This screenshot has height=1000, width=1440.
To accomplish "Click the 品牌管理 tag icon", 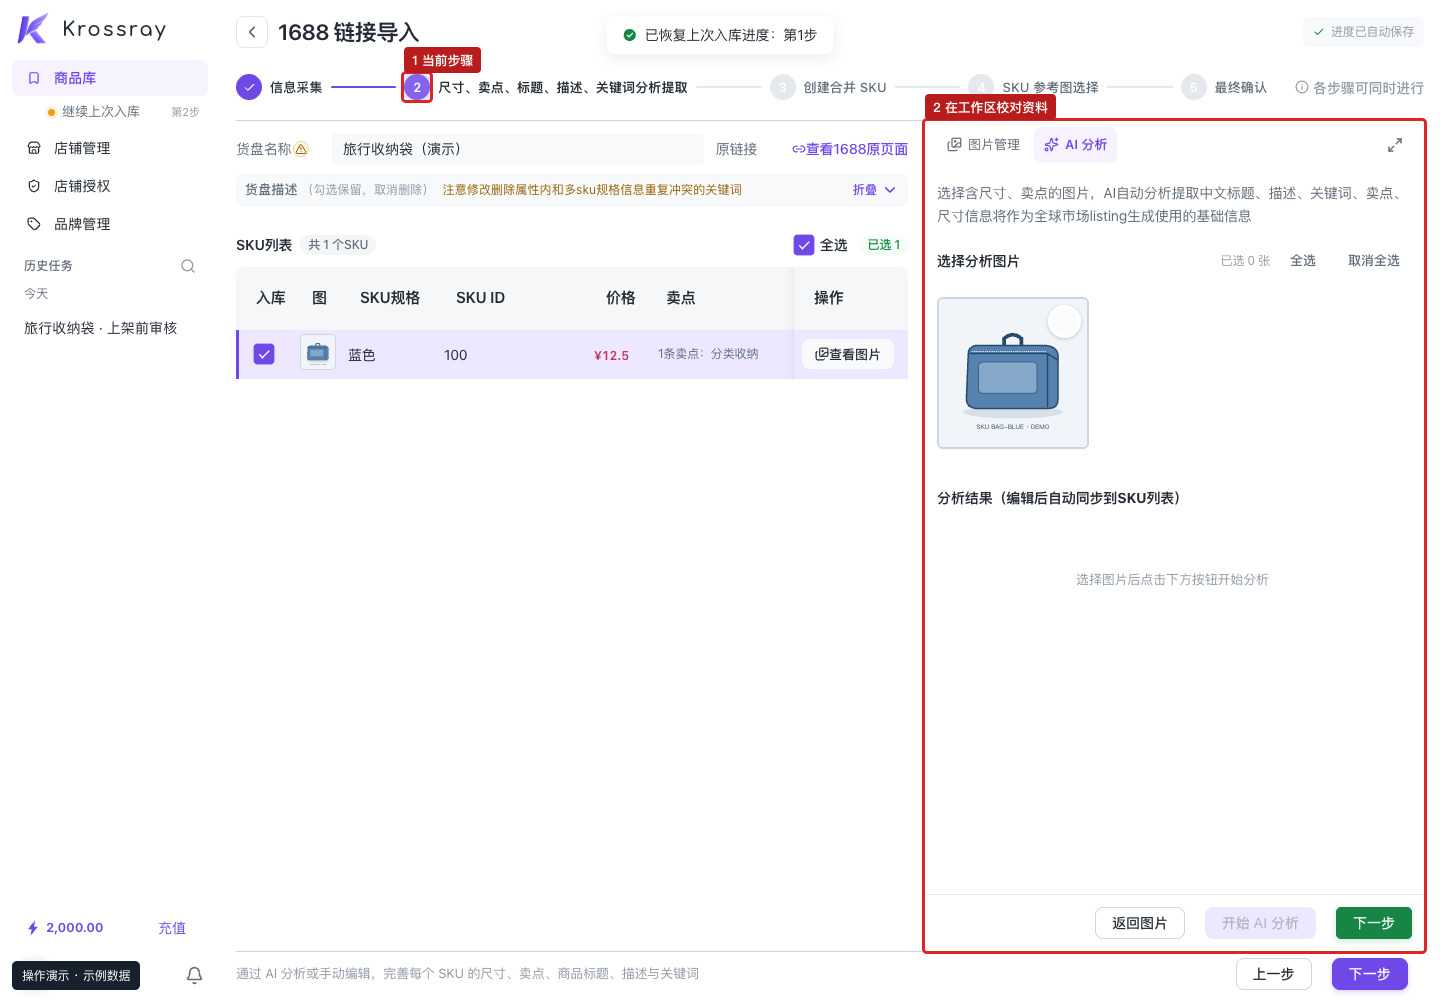I will point(34,224).
